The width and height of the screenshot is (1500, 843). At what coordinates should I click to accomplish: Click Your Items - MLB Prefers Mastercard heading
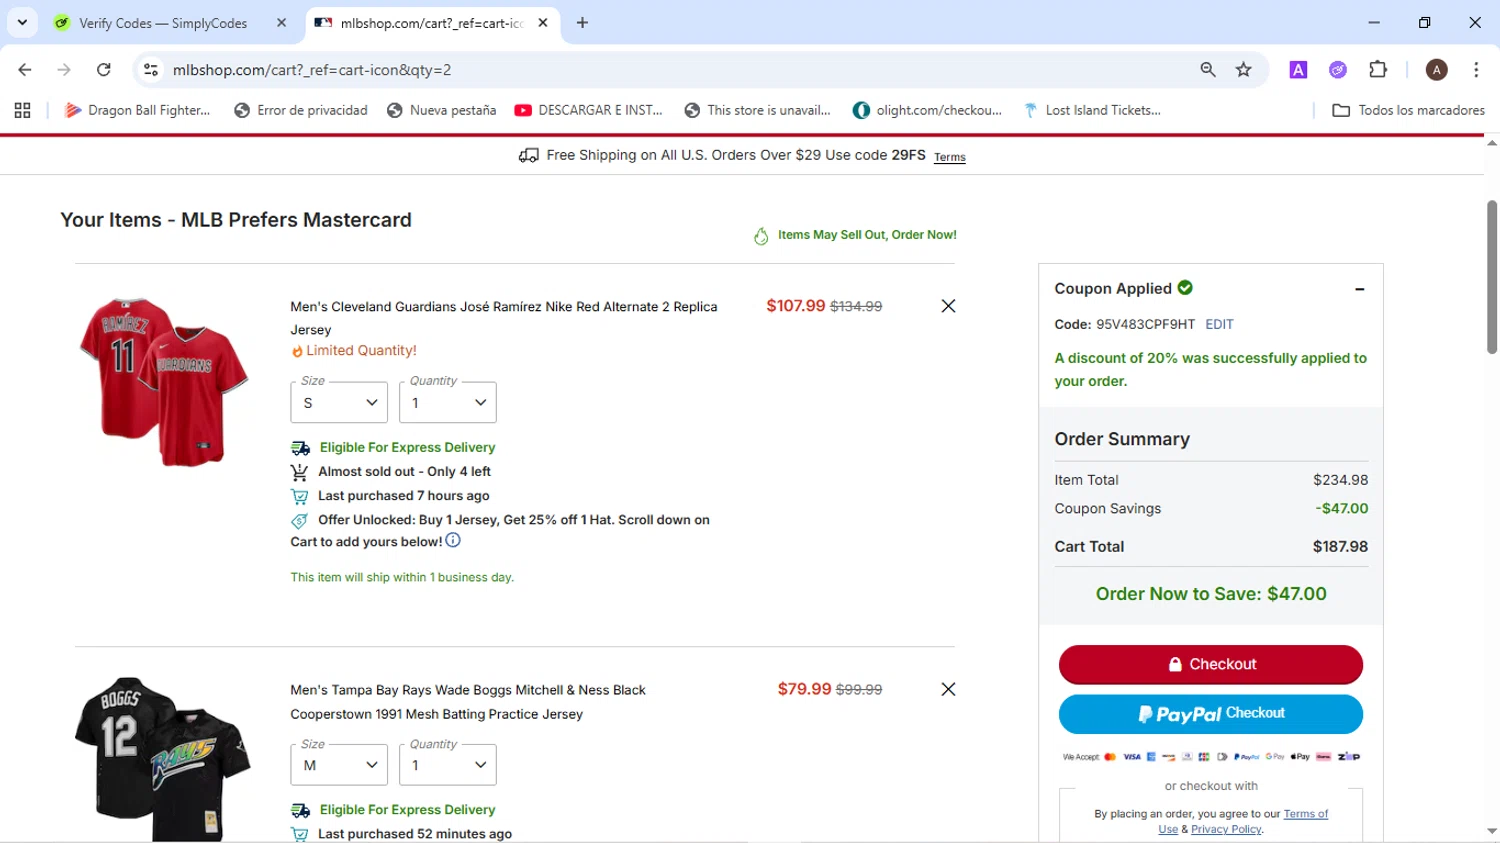click(x=236, y=220)
